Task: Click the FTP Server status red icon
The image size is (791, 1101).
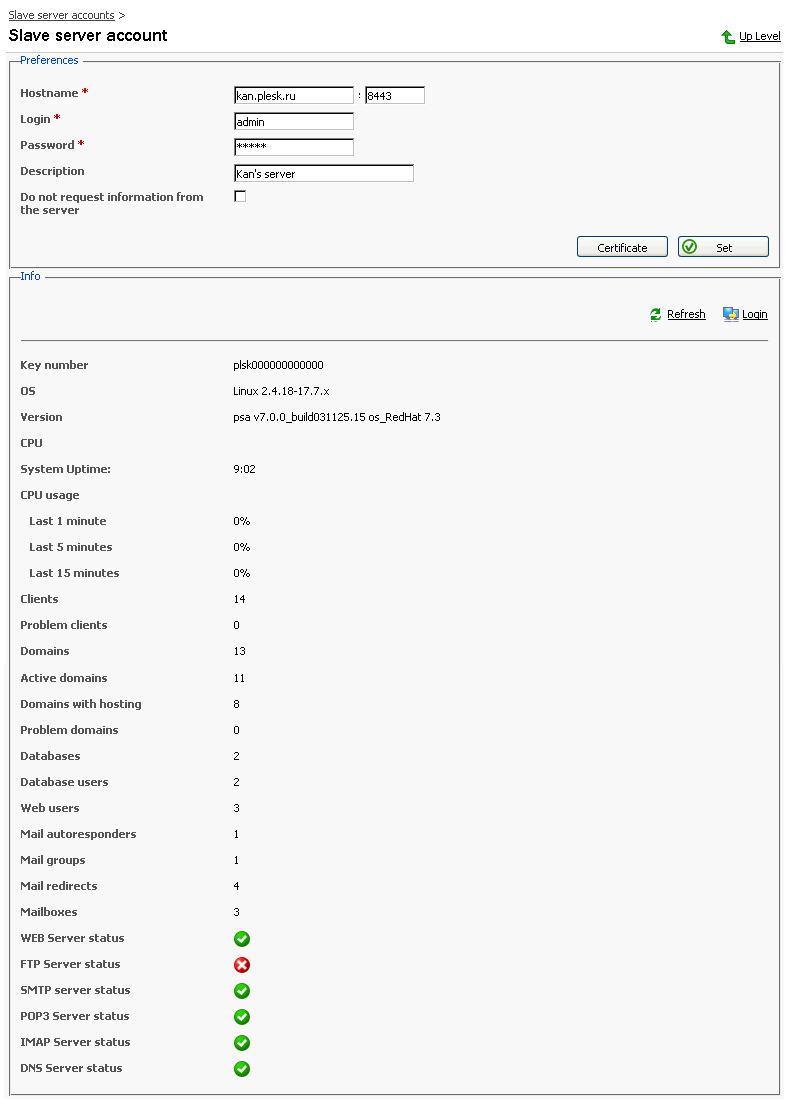Action: (242, 965)
